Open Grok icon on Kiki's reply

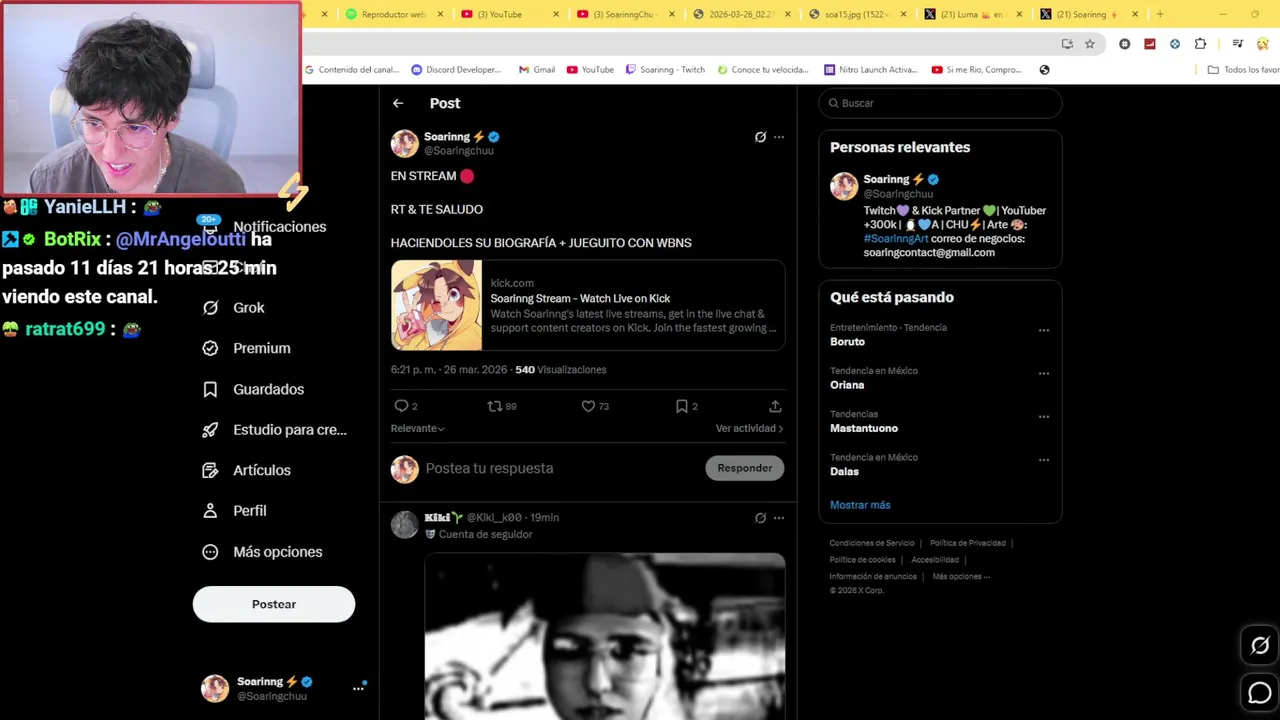(x=760, y=518)
